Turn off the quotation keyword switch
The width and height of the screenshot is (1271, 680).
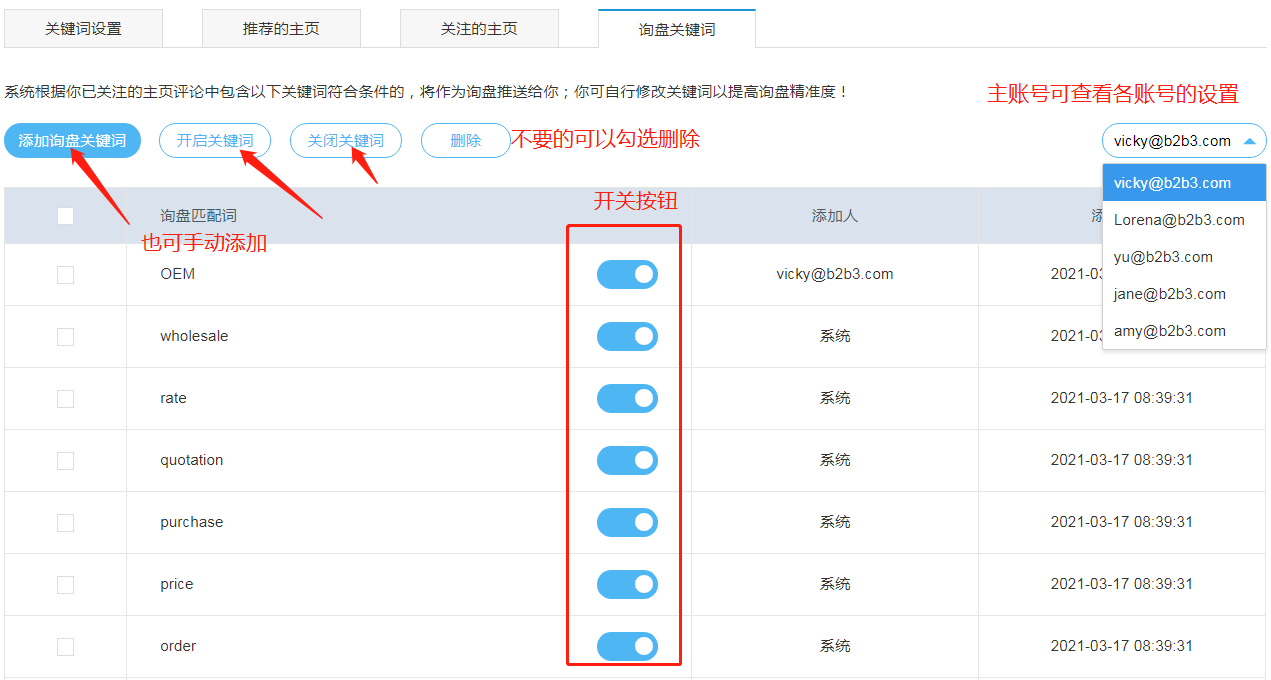pyautogui.click(x=627, y=460)
